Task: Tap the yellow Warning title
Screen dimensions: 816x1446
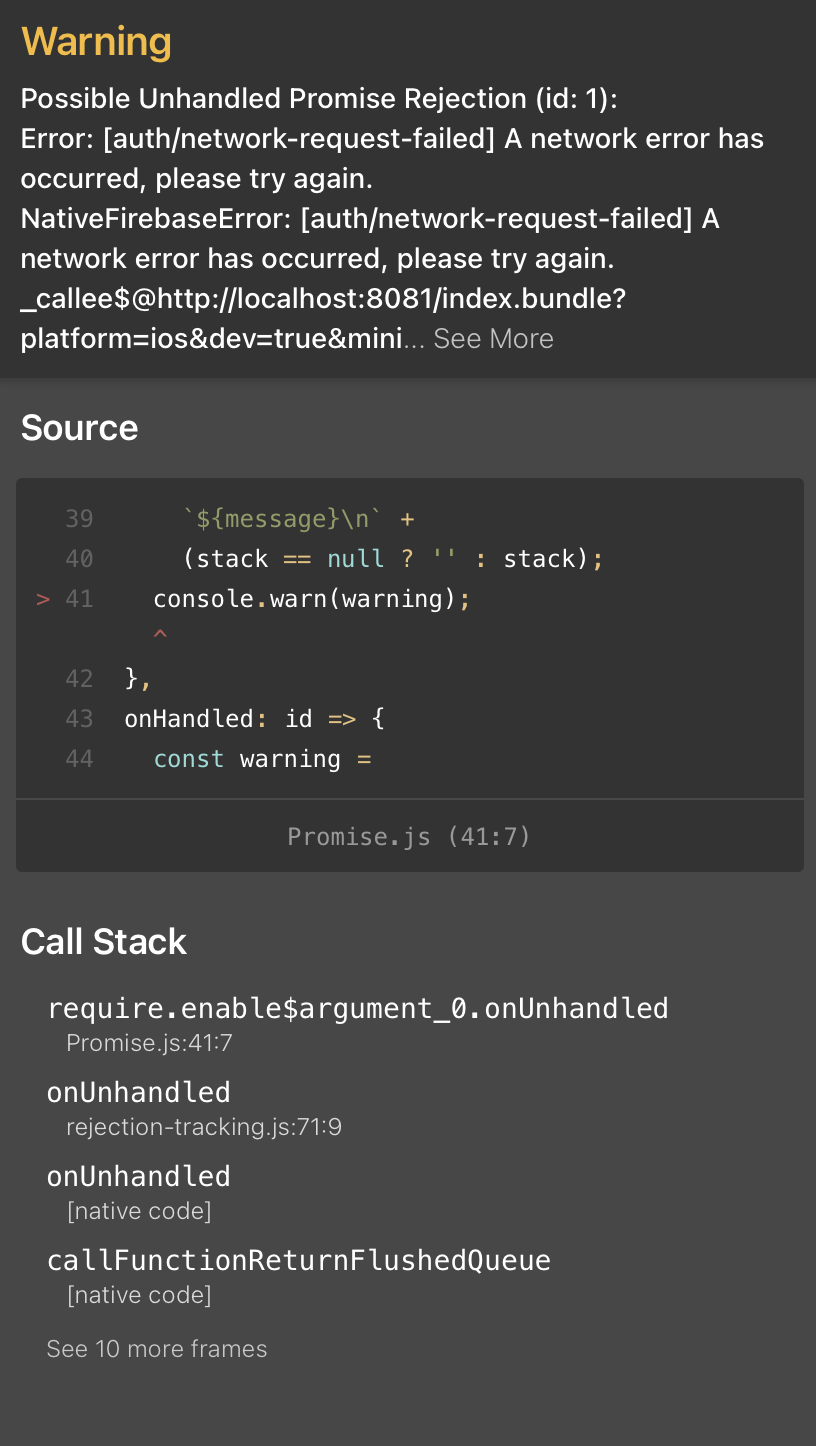Action: (96, 42)
